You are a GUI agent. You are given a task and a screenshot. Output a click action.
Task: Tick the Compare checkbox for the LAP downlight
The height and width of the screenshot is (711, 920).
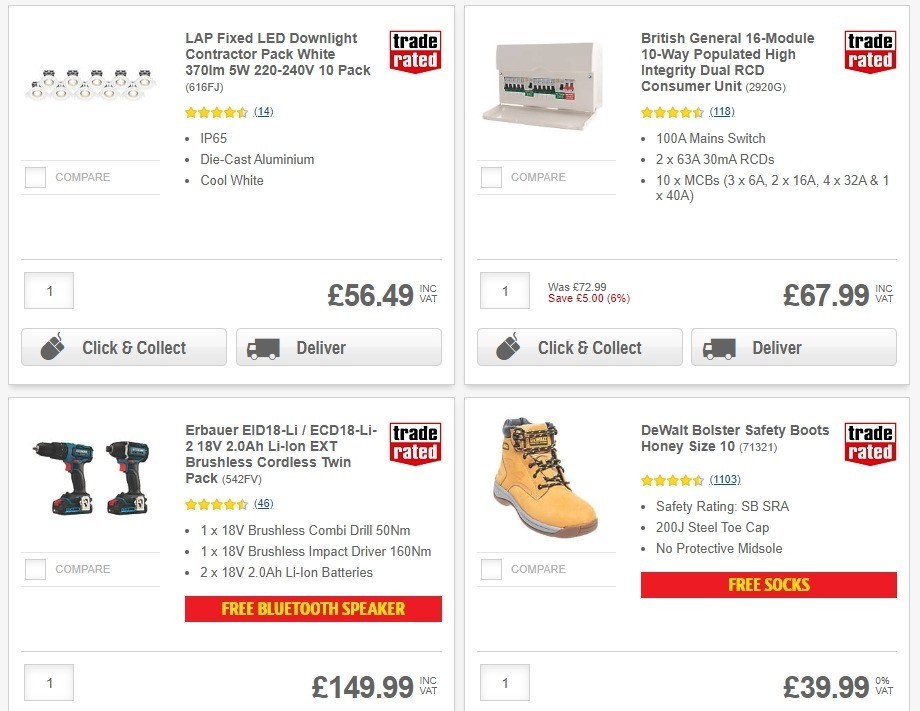click(35, 177)
